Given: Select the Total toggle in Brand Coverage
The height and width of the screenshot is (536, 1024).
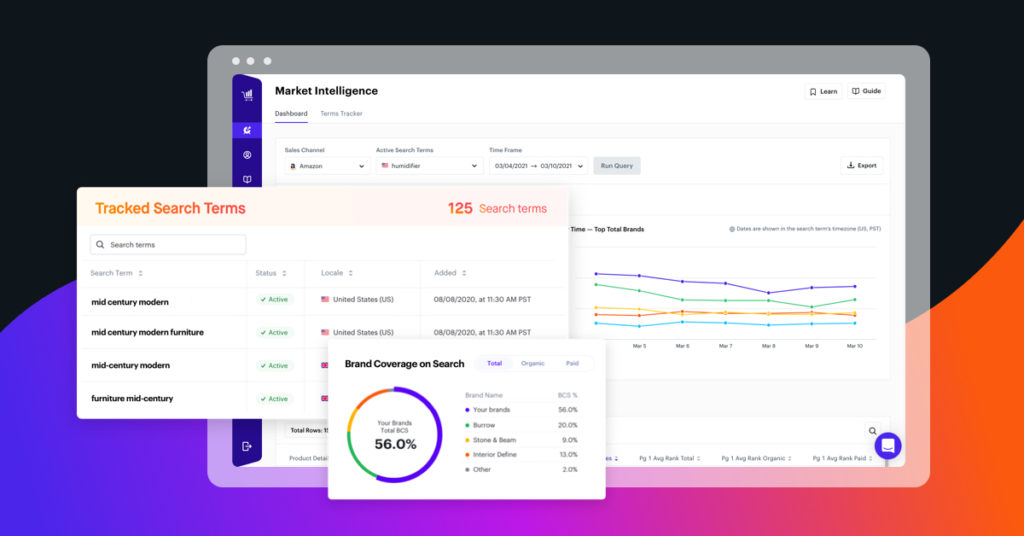Looking at the screenshot, I should tap(494, 363).
